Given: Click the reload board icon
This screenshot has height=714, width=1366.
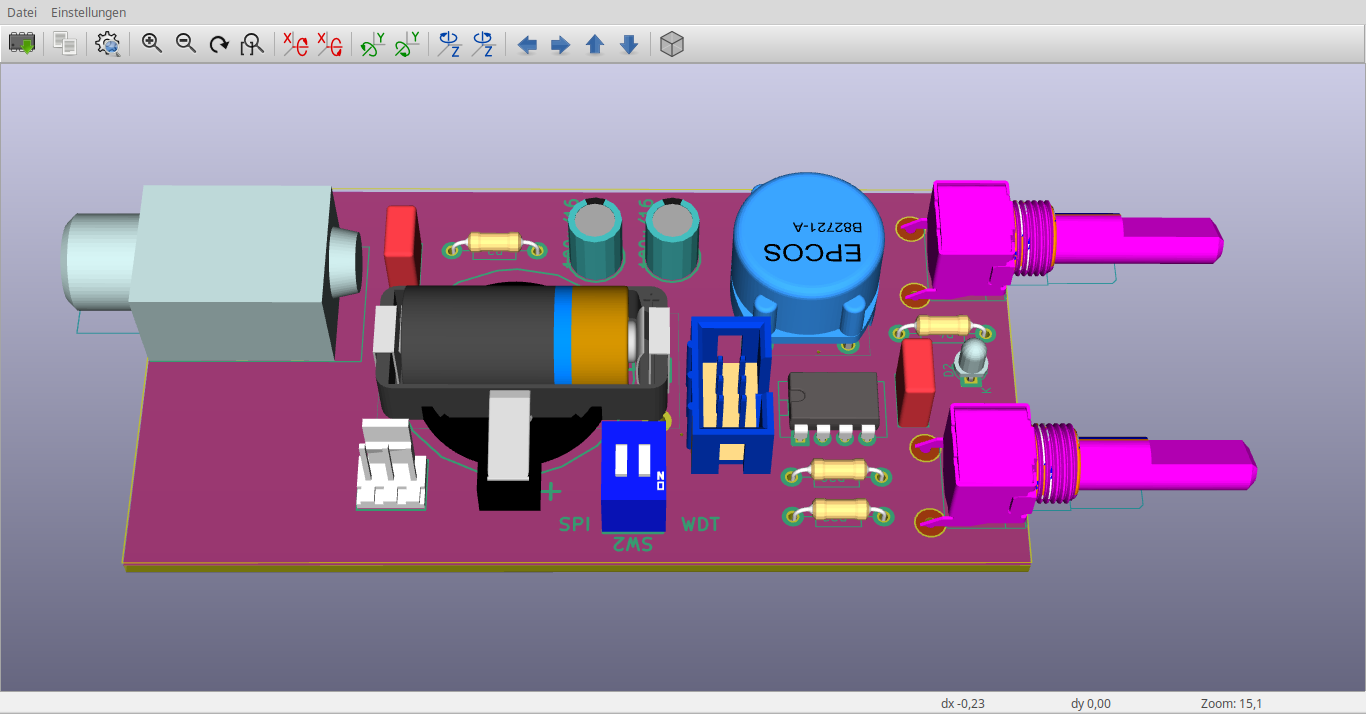Looking at the screenshot, I should (x=22, y=44).
